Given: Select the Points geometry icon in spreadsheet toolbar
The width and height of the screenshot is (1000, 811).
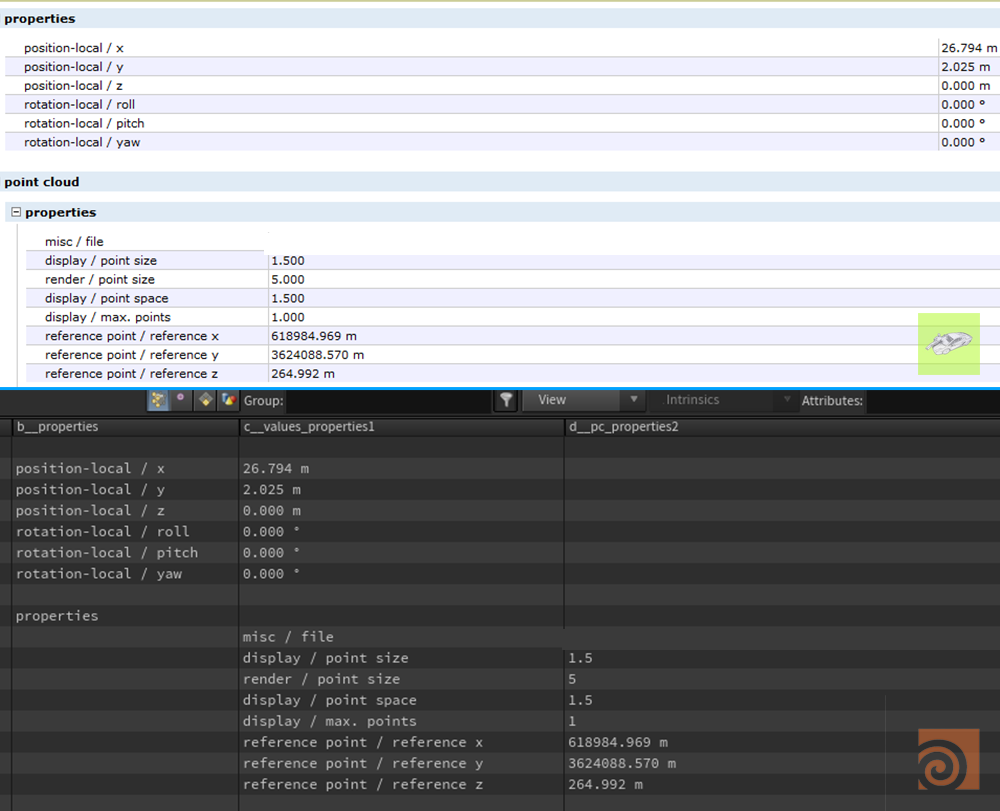Looking at the screenshot, I should click(x=158, y=400).
